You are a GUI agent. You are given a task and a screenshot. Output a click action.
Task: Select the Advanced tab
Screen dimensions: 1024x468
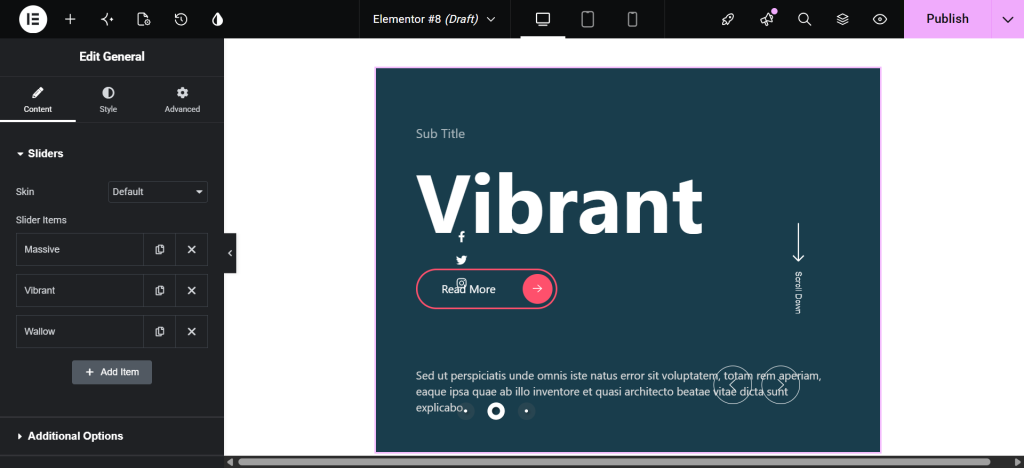tap(182, 100)
